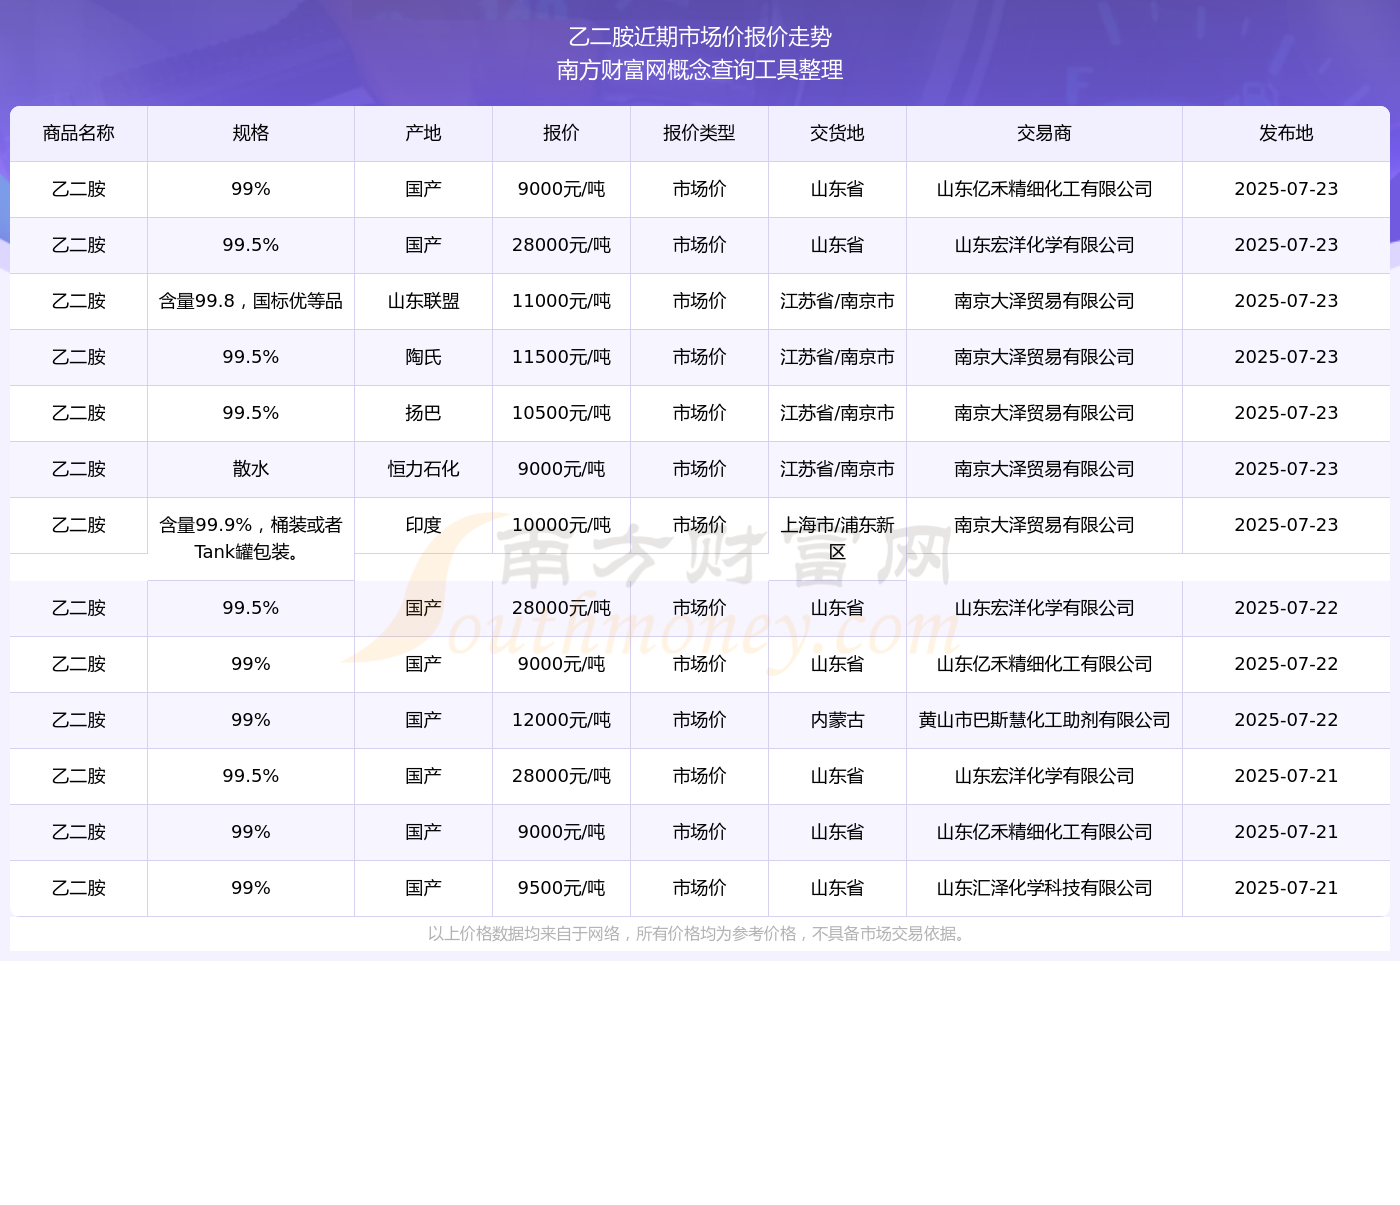The width and height of the screenshot is (1400, 1205).
Task: Click the origin cell 印度
Action: coord(423,525)
